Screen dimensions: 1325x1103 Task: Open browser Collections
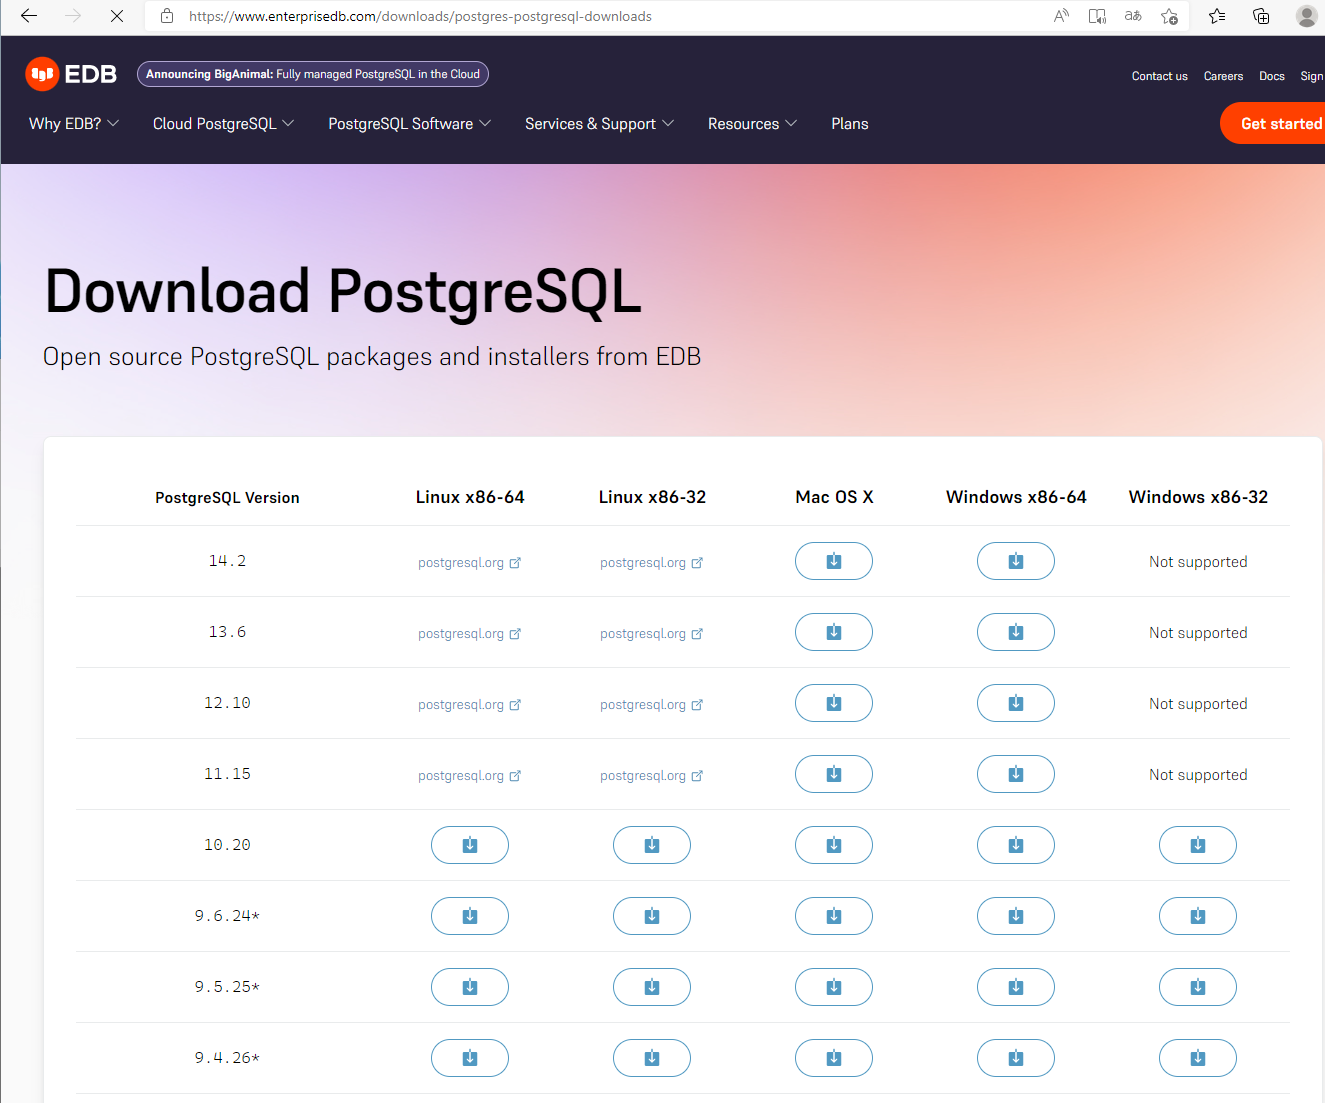point(1261,16)
